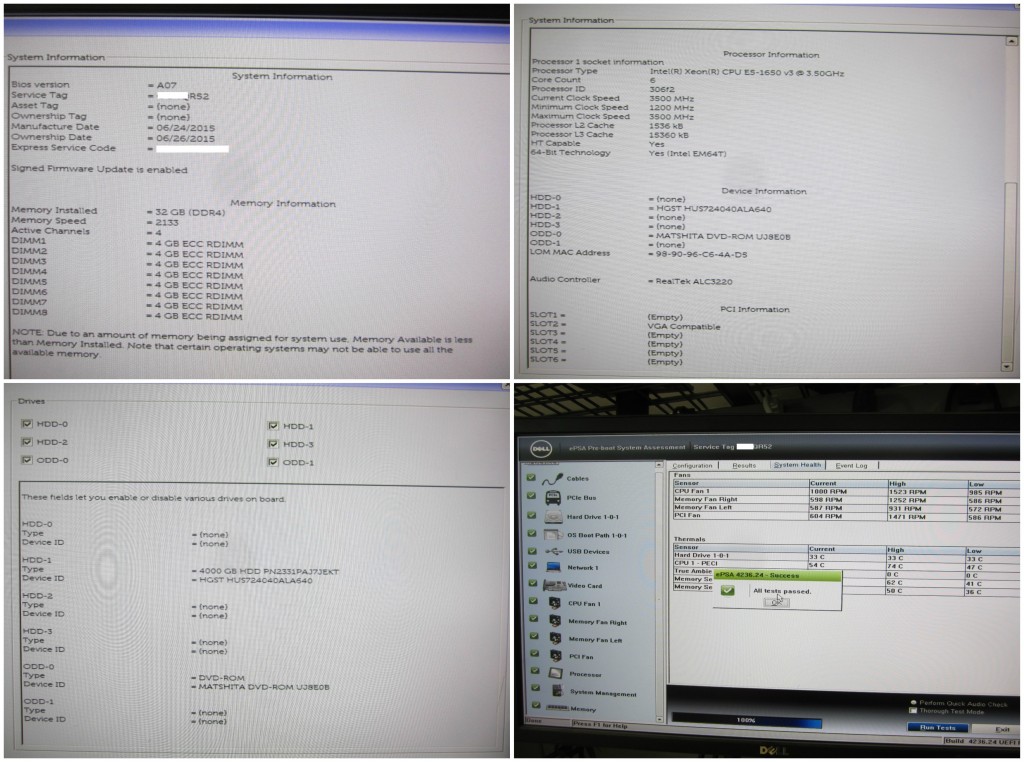Uncheck the Processor test checkbox

point(536,671)
